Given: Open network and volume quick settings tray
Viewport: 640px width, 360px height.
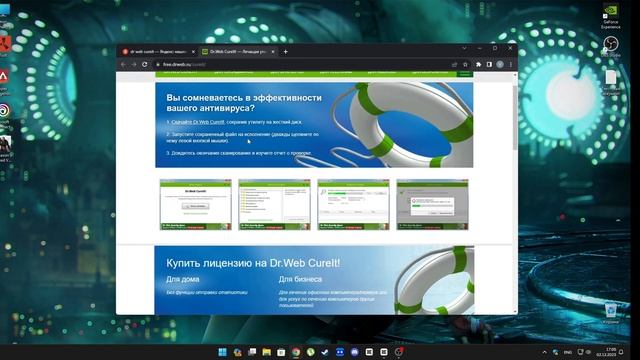Looking at the screenshot, I should 584,352.
